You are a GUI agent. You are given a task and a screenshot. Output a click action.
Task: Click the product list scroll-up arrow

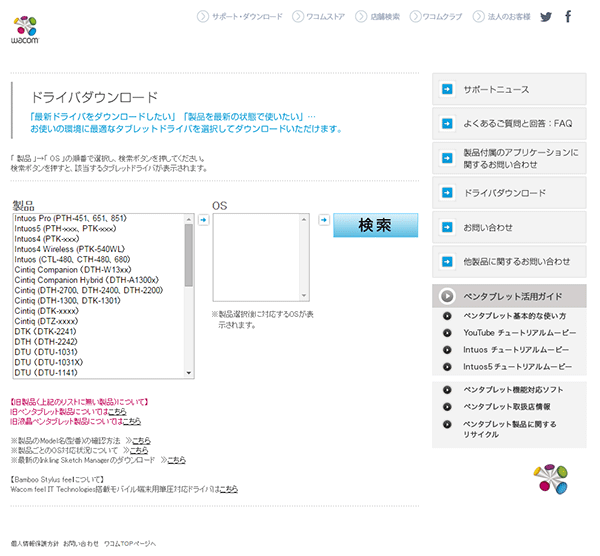pos(189,219)
